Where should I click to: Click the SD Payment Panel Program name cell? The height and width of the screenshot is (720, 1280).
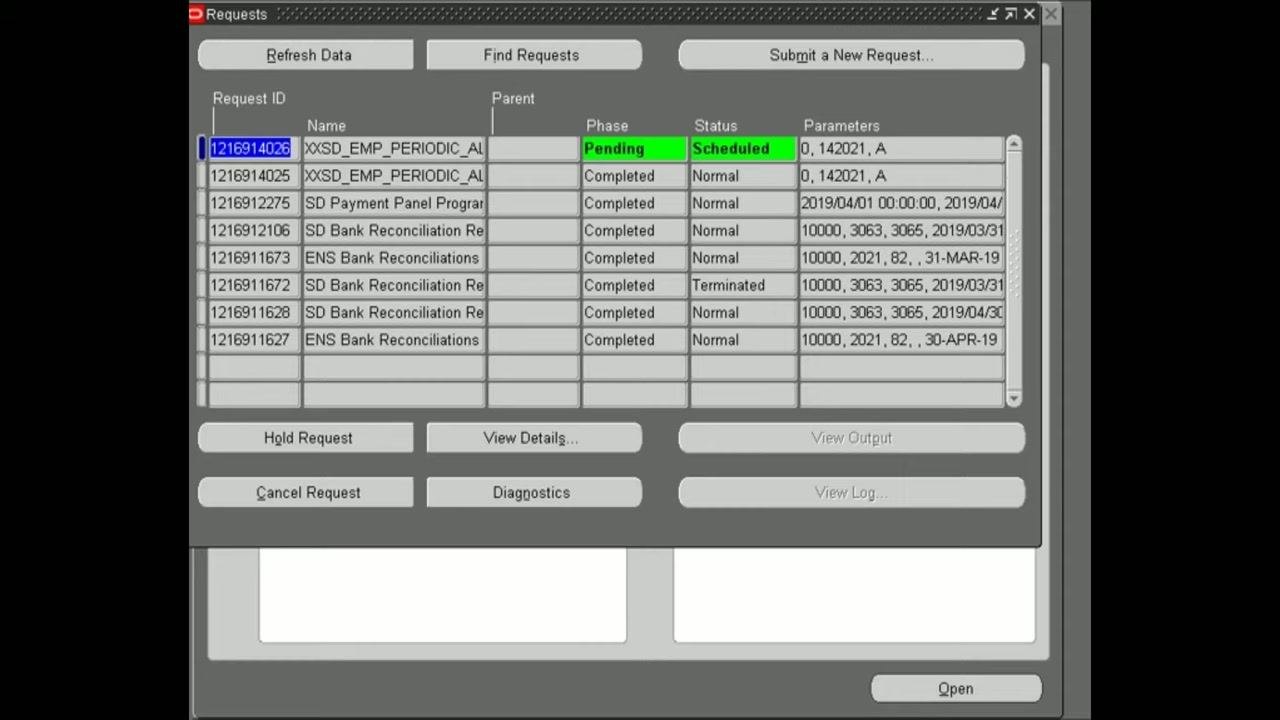coord(394,203)
